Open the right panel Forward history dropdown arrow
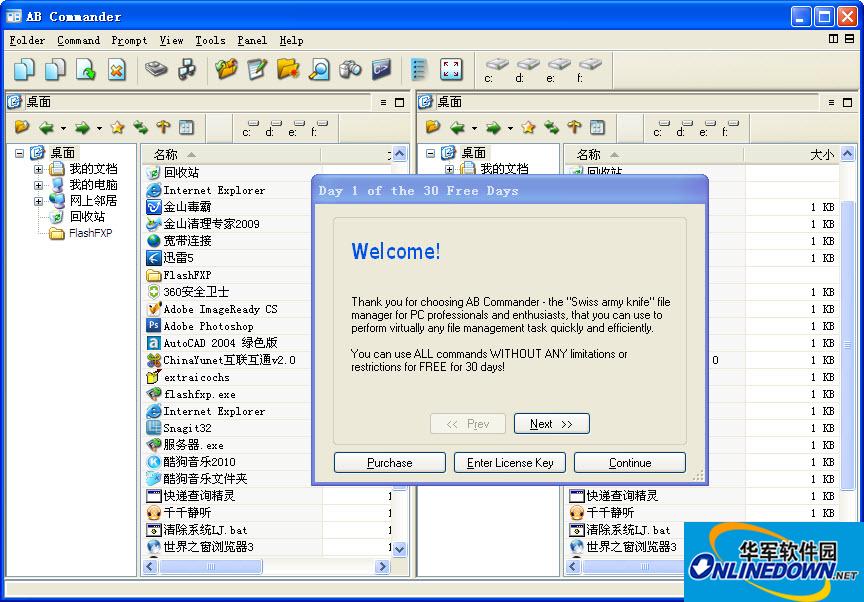 click(510, 128)
